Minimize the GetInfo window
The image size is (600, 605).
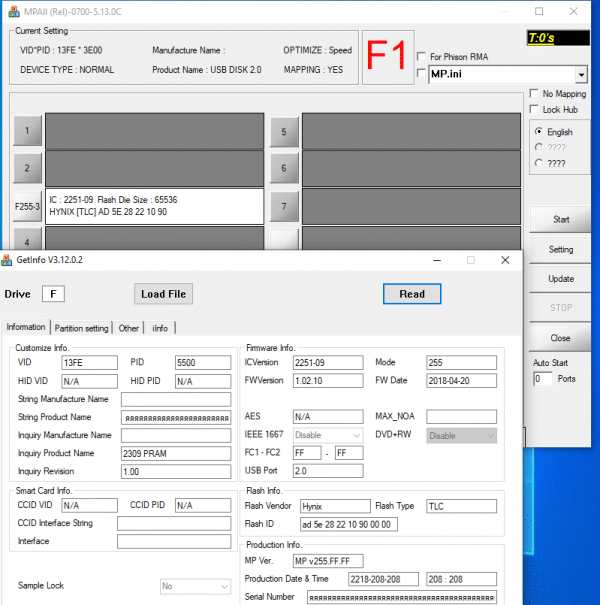pos(437,260)
